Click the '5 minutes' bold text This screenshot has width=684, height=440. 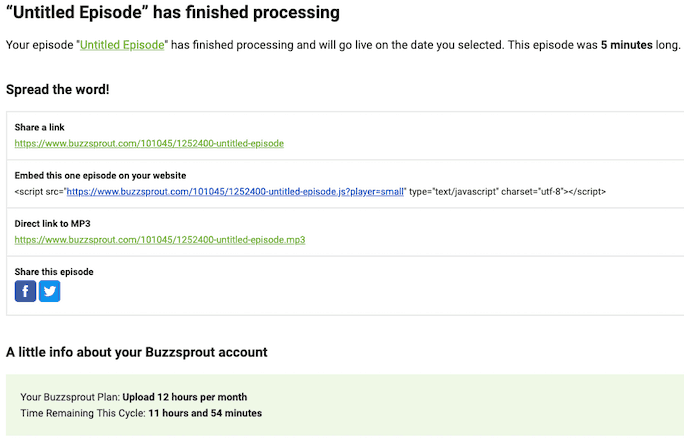[x=626, y=45]
